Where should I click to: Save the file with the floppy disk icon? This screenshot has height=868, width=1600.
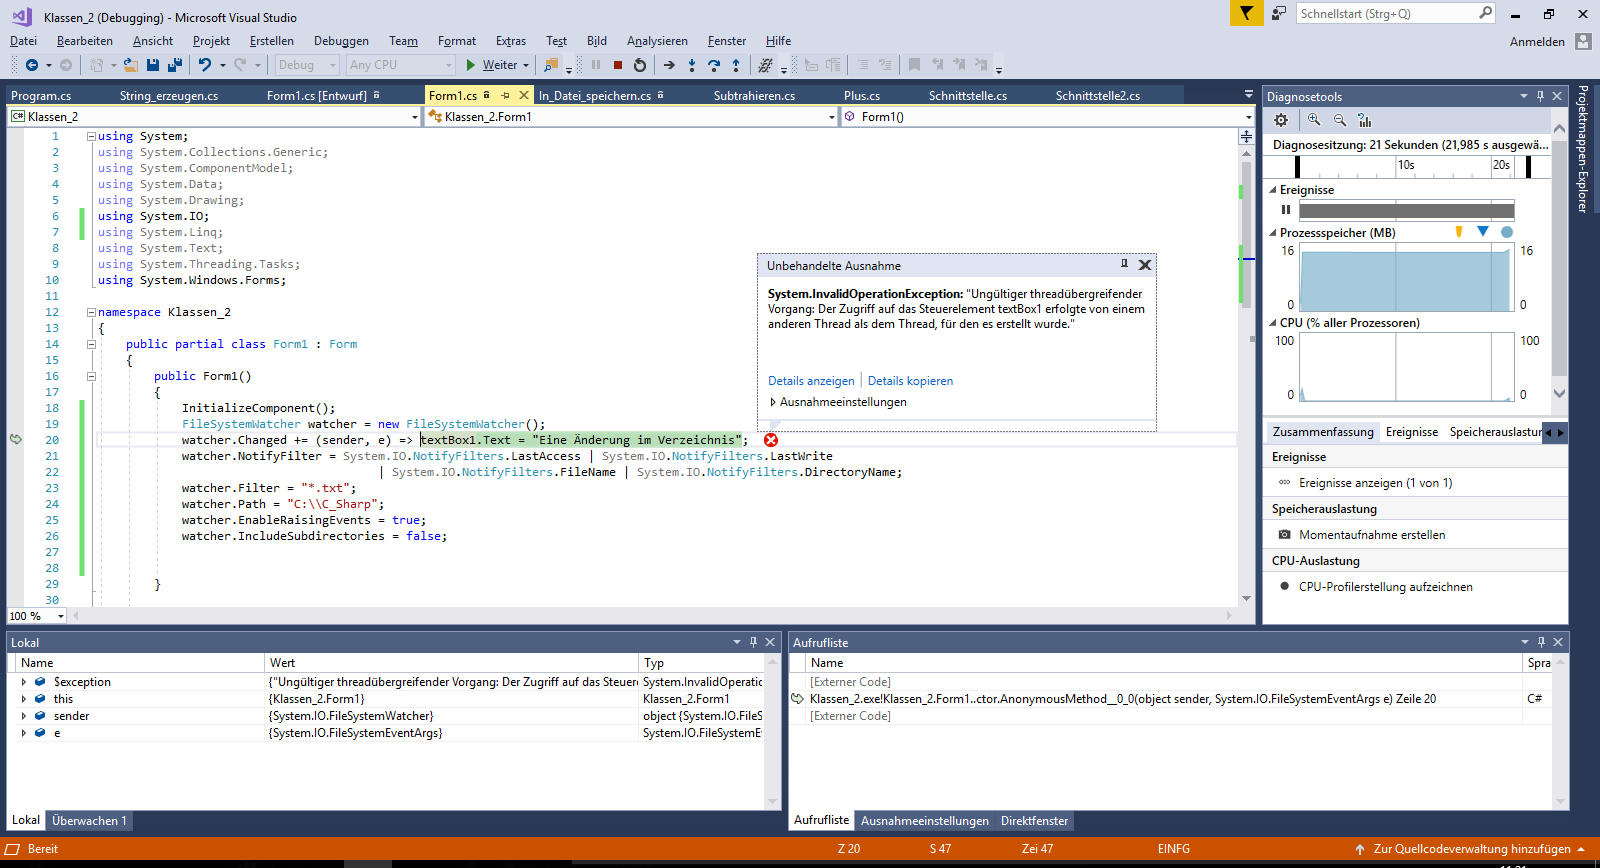(x=153, y=65)
